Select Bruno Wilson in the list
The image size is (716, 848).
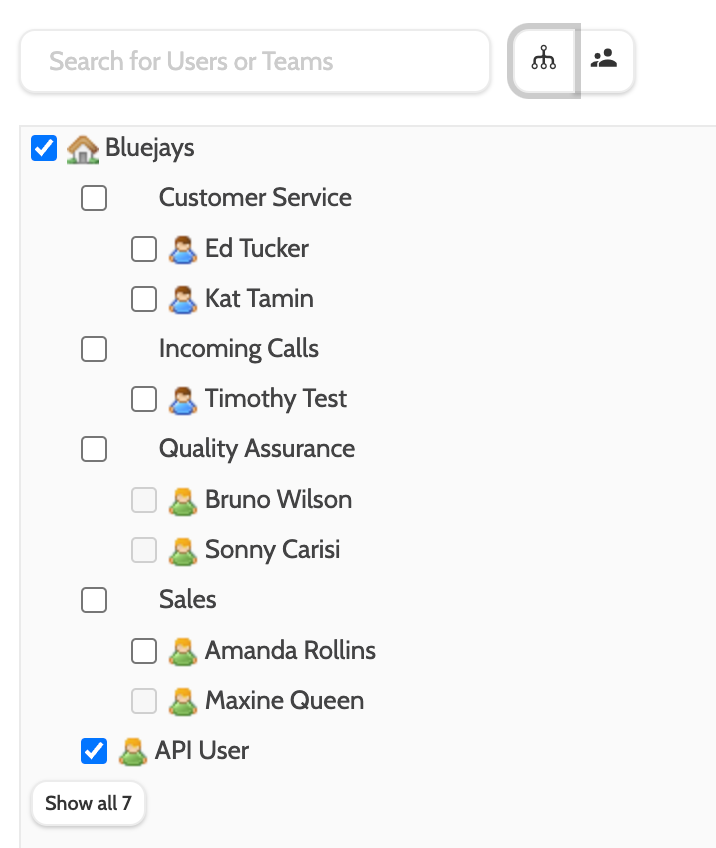[278, 500]
